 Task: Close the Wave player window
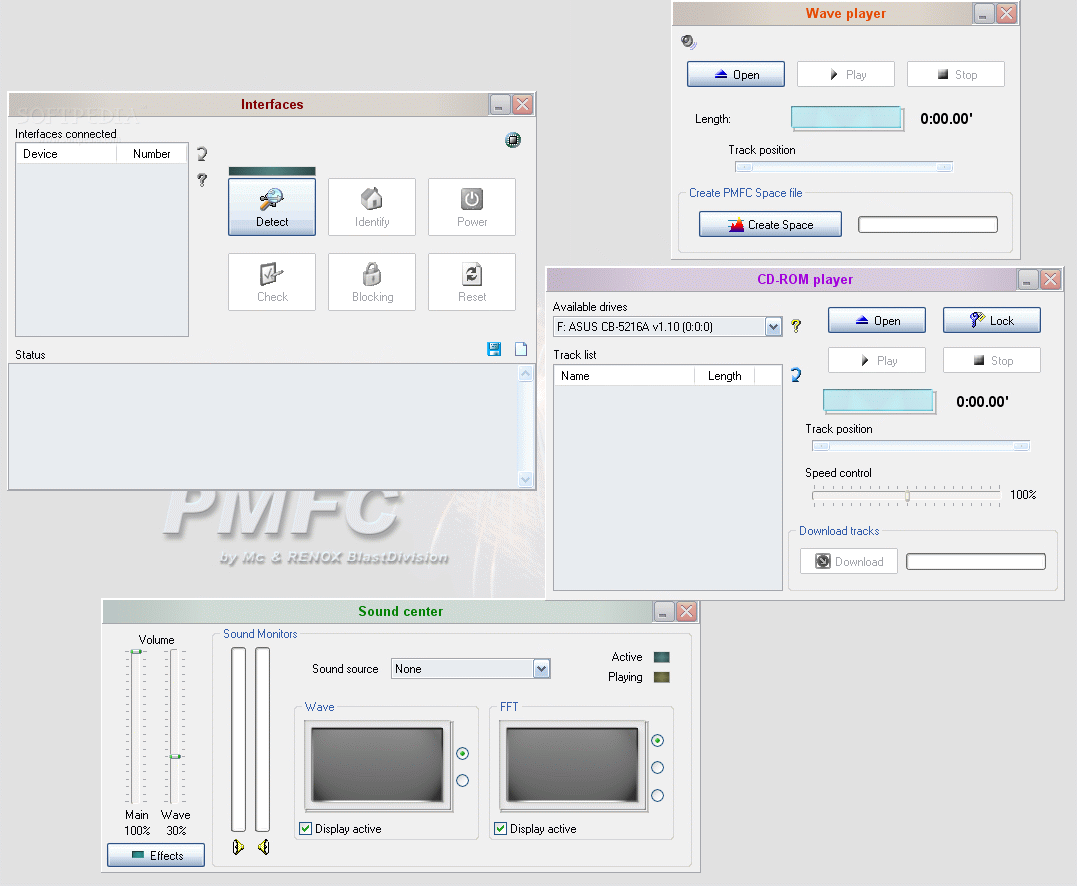point(1006,13)
